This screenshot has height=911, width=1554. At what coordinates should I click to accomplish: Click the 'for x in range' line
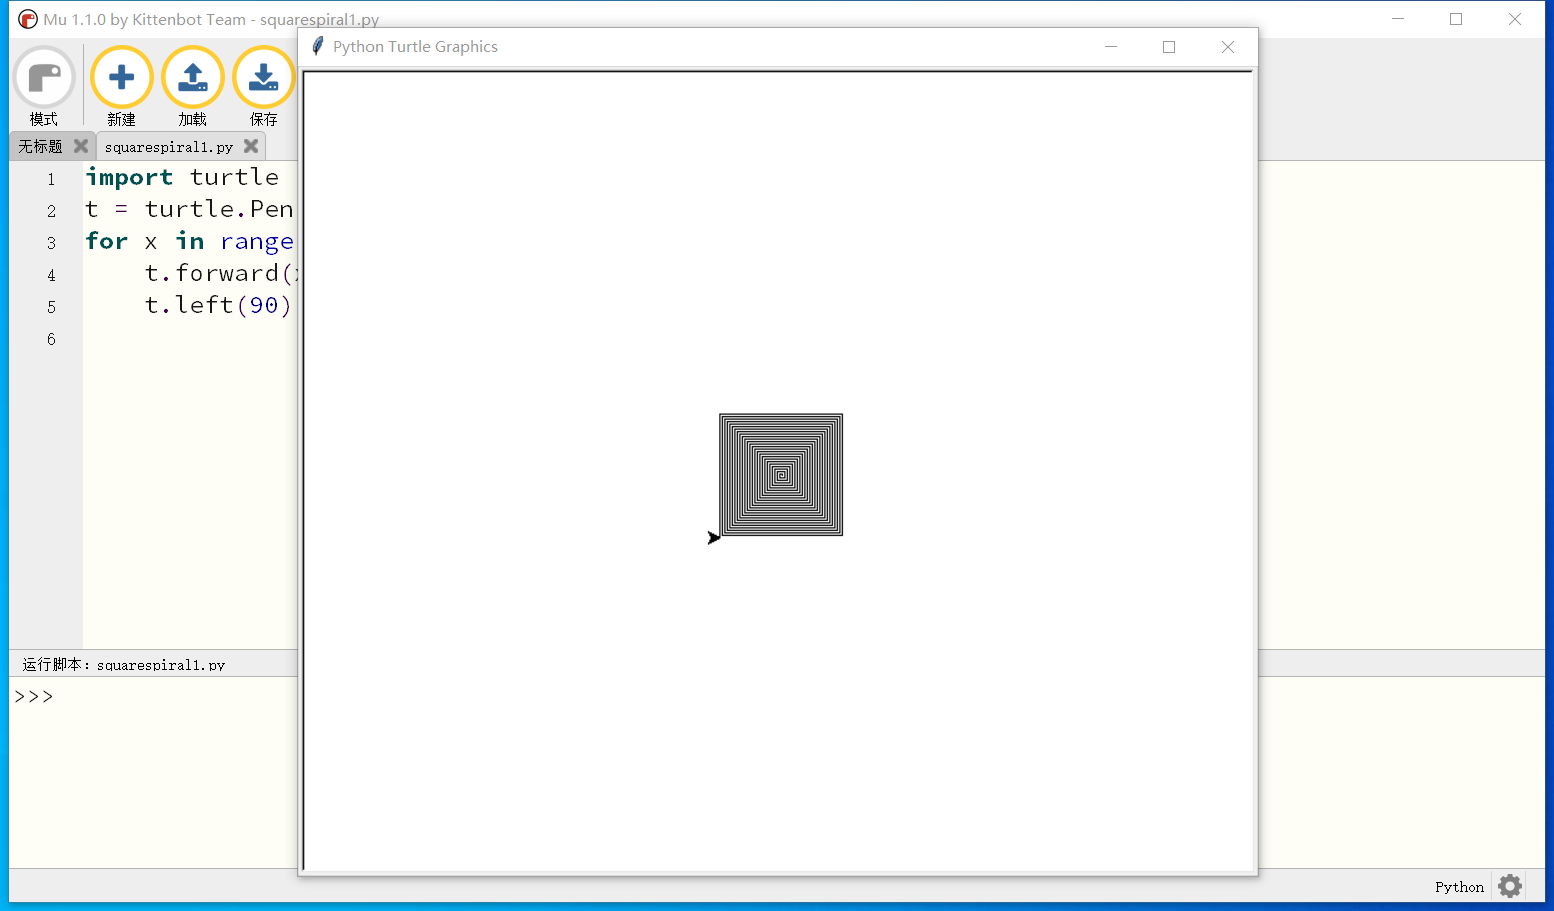(189, 241)
